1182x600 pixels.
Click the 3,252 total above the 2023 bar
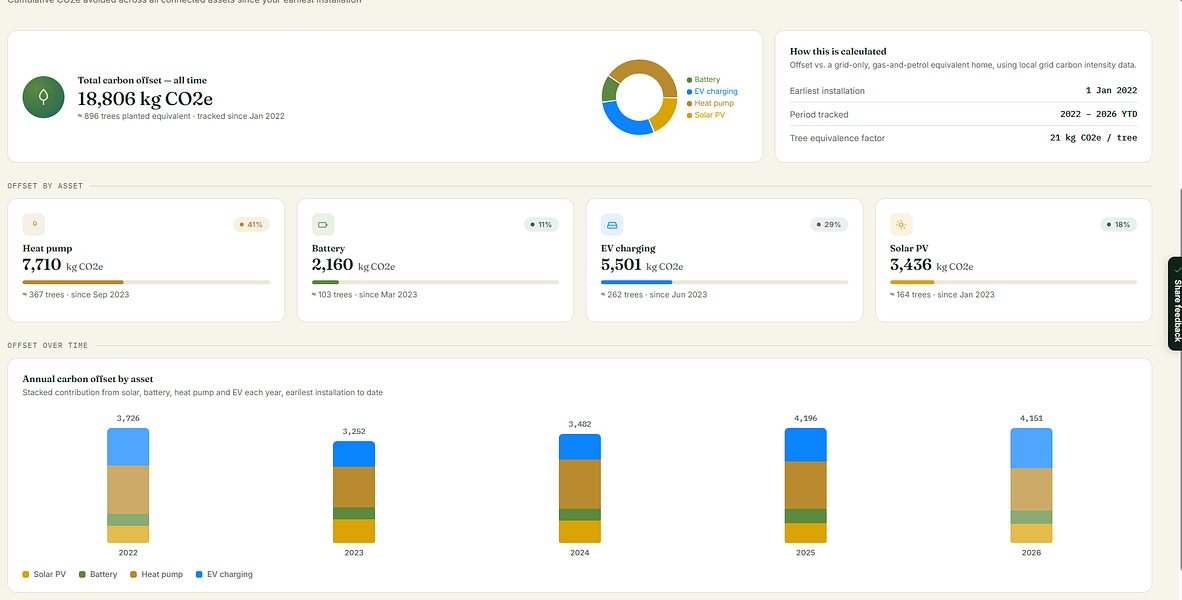pyautogui.click(x=354, y=432)
